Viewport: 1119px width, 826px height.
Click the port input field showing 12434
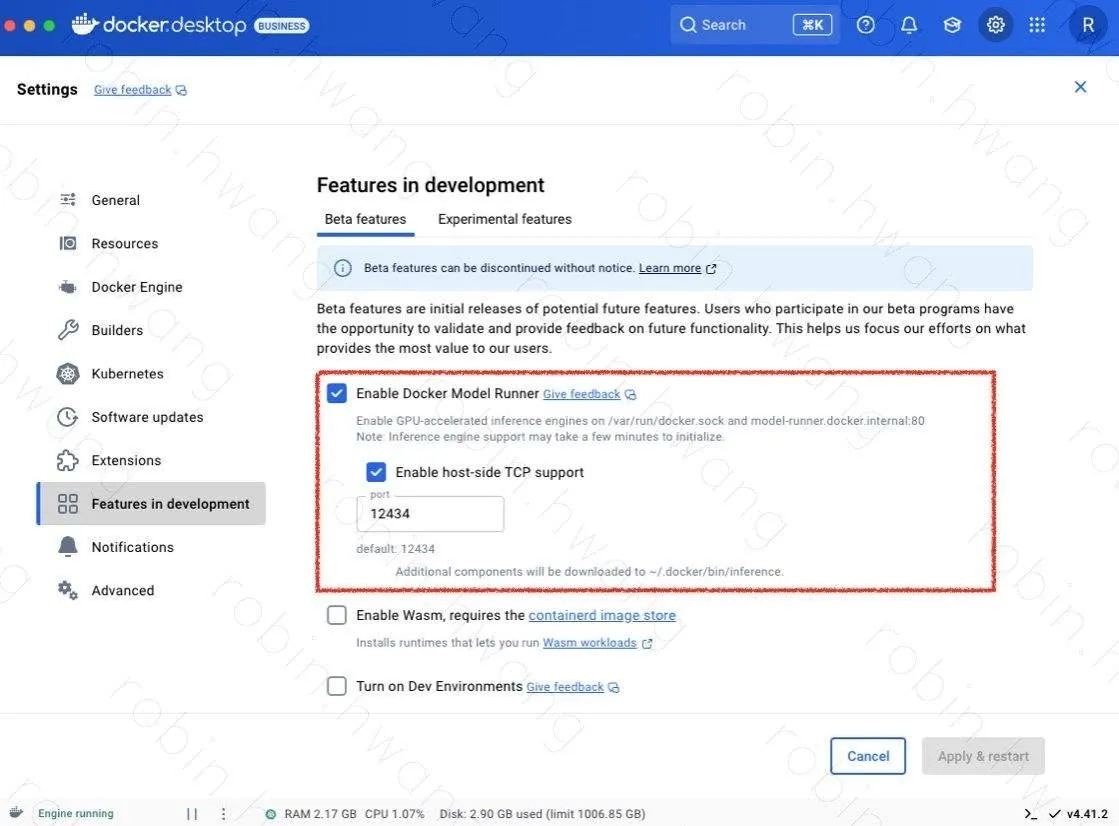pos(430,513)
